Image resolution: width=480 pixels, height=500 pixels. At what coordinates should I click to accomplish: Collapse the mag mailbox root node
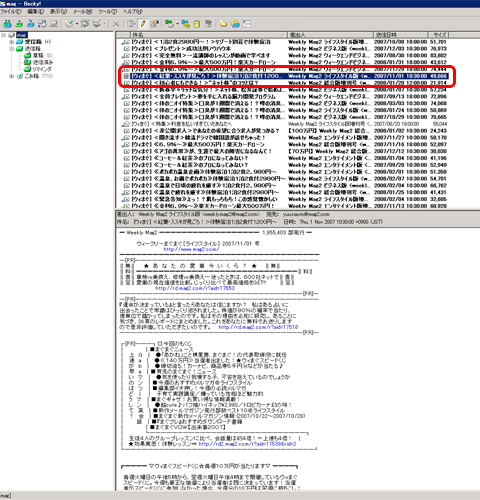(x=4, y=35)
